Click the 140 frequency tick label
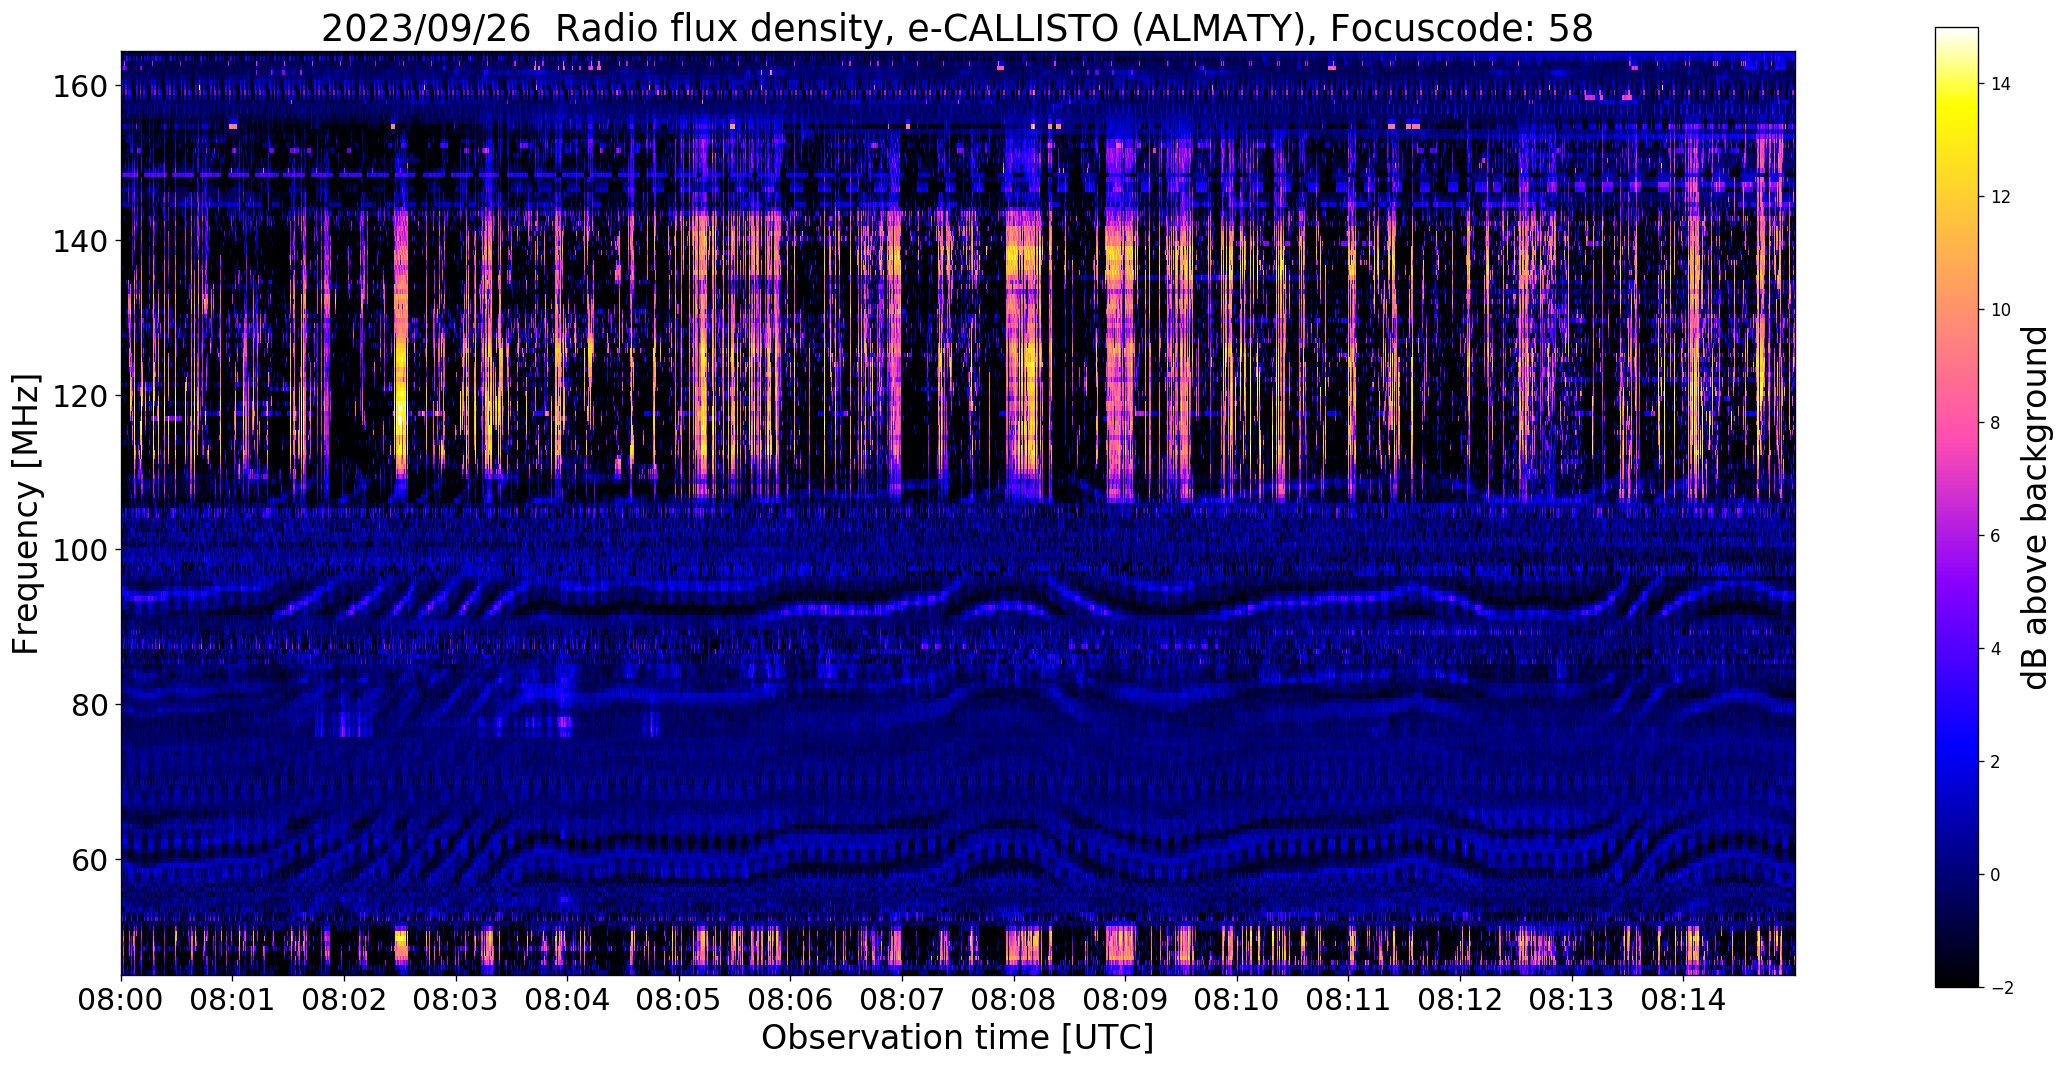Screen dimensions: 2066x1067 [78, 241]
